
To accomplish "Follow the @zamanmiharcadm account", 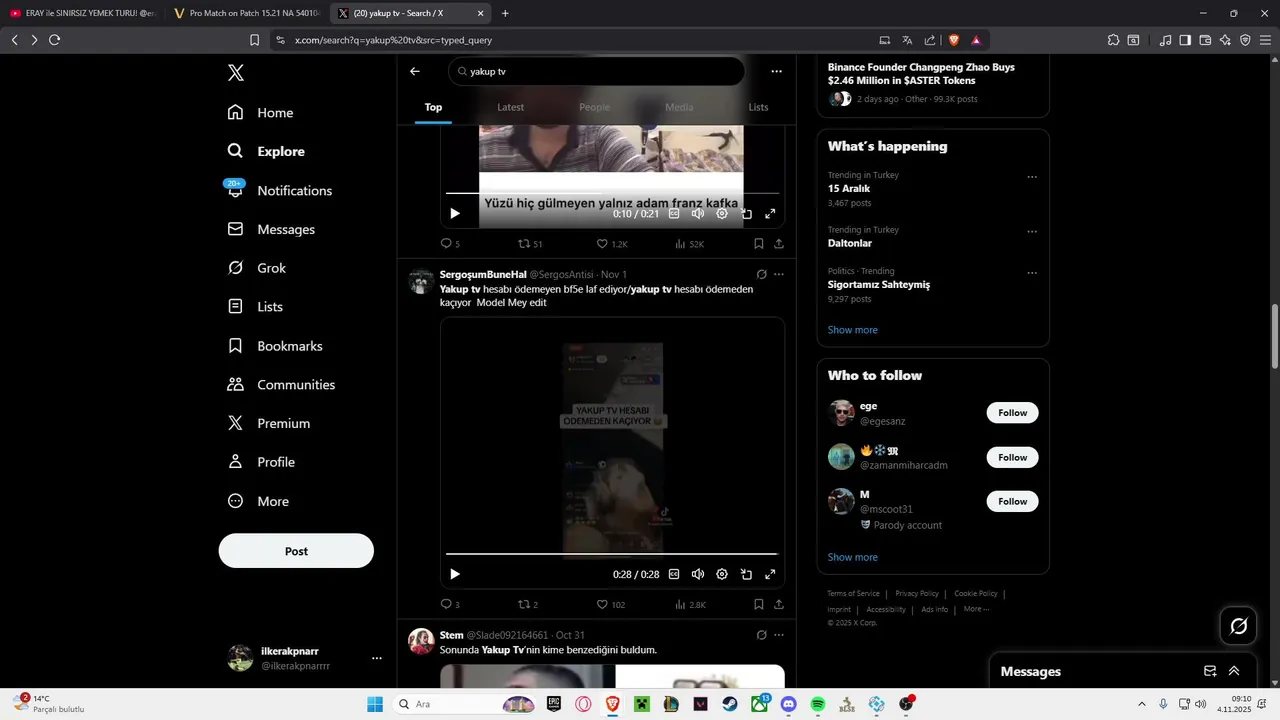I will (1012, 457).
